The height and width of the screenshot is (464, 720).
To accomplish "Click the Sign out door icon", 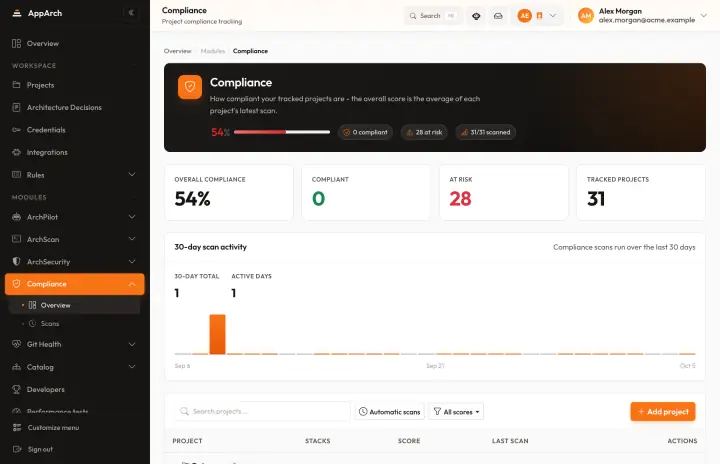I will click(x=17, y=449).
